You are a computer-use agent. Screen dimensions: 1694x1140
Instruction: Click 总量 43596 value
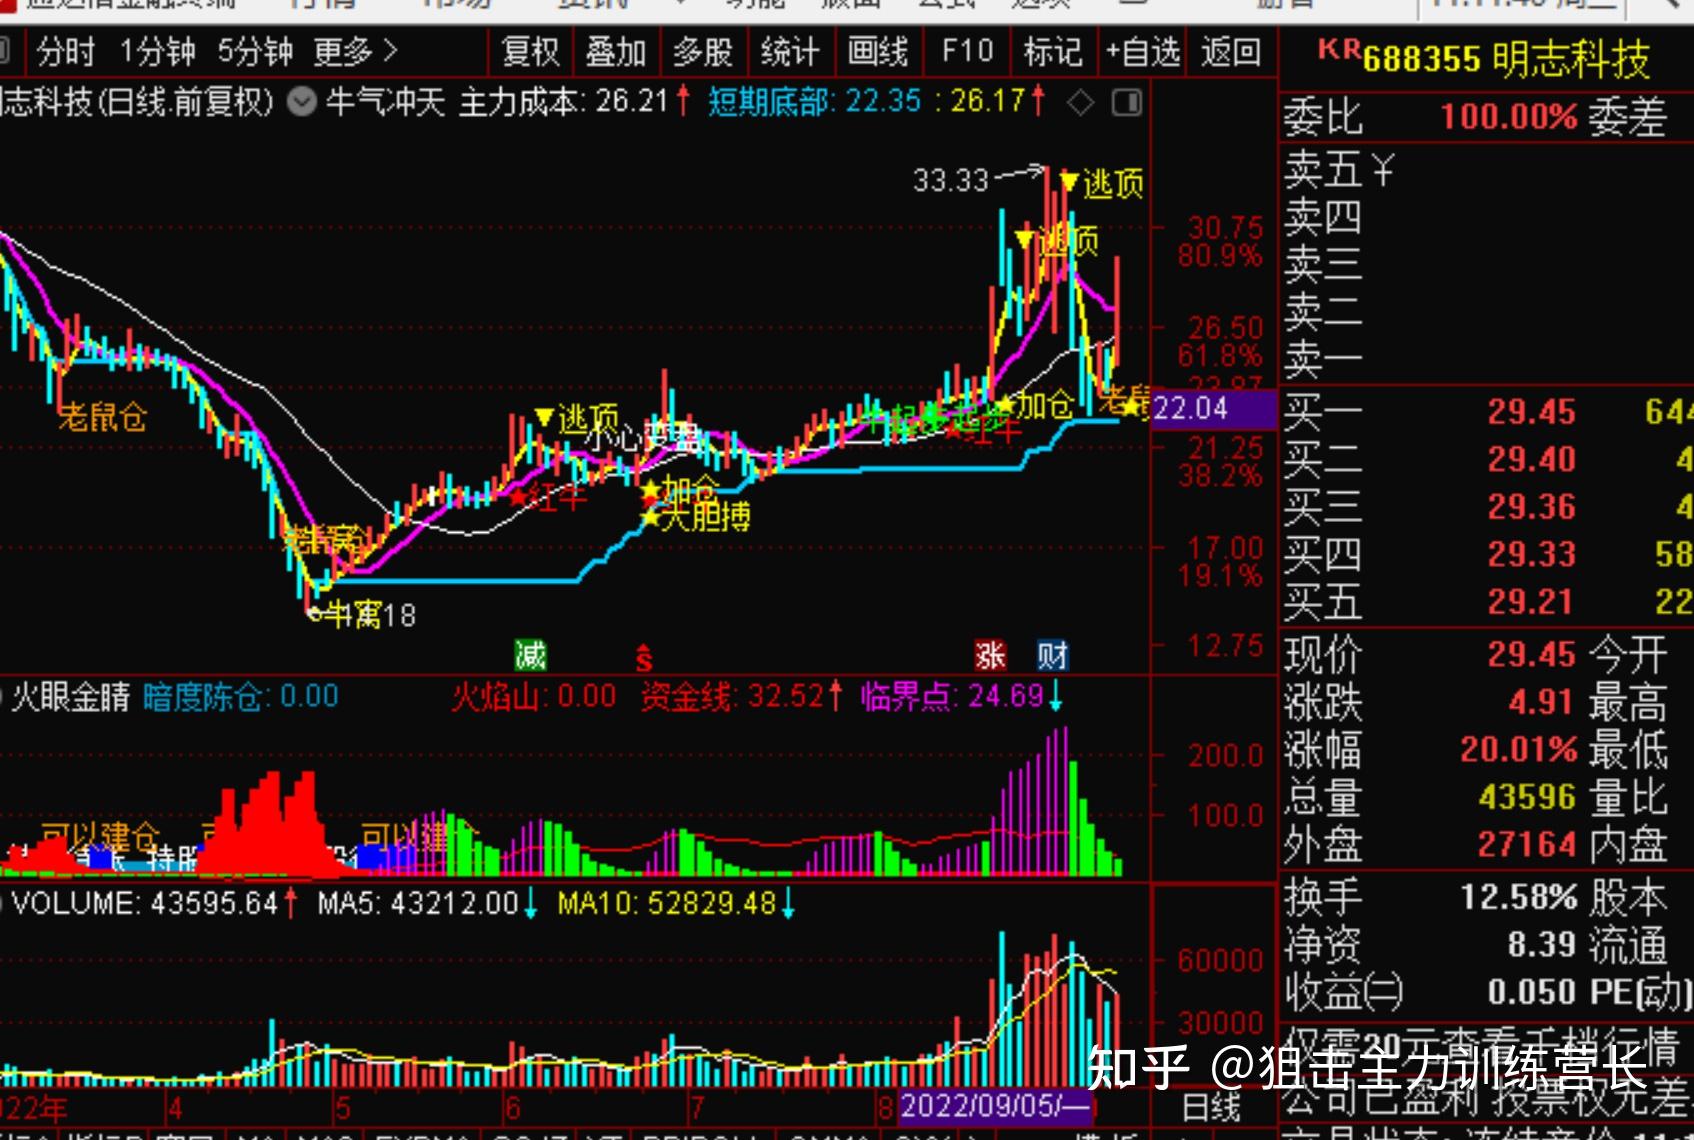[1528, 797]
